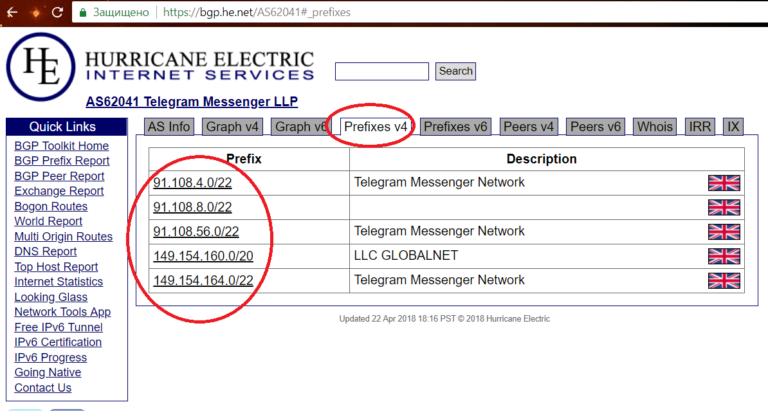
Task: Open prefix 149.154.164.0/22 link
Action: [203, 281]
